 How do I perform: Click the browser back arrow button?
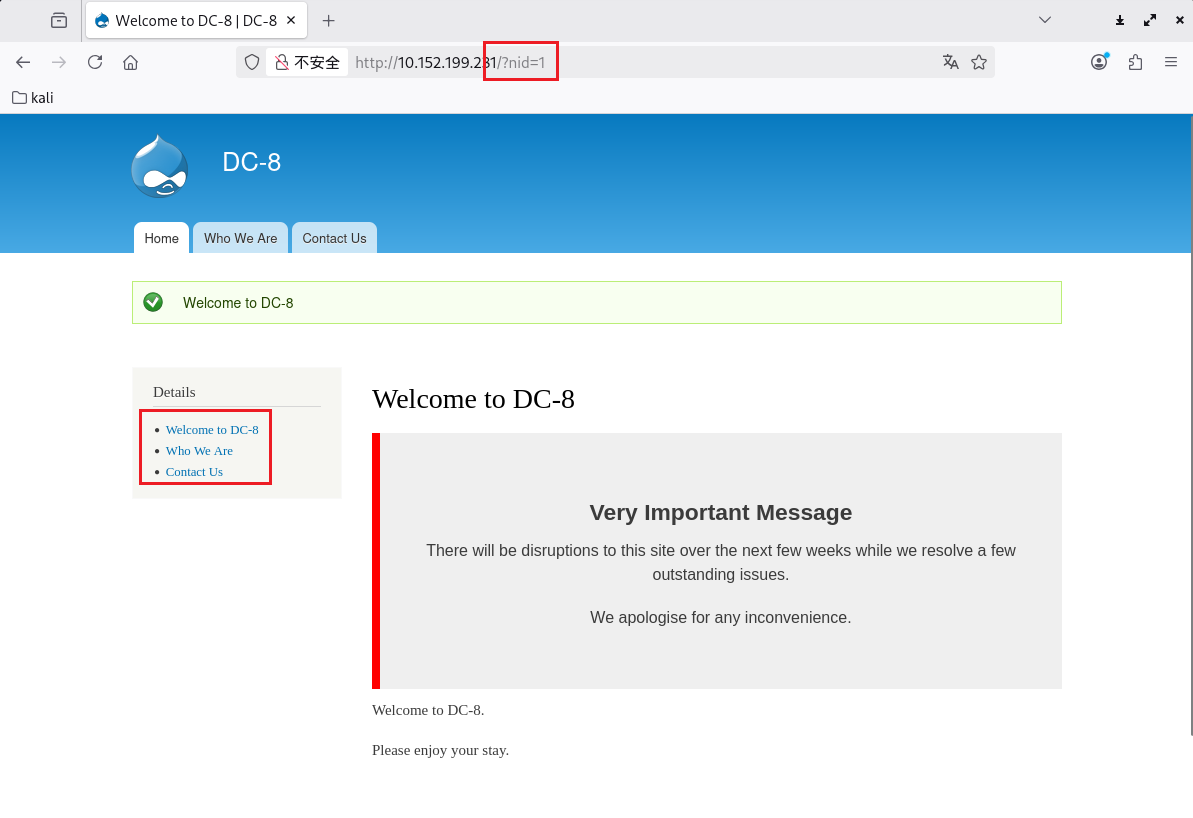coord(23,62)
